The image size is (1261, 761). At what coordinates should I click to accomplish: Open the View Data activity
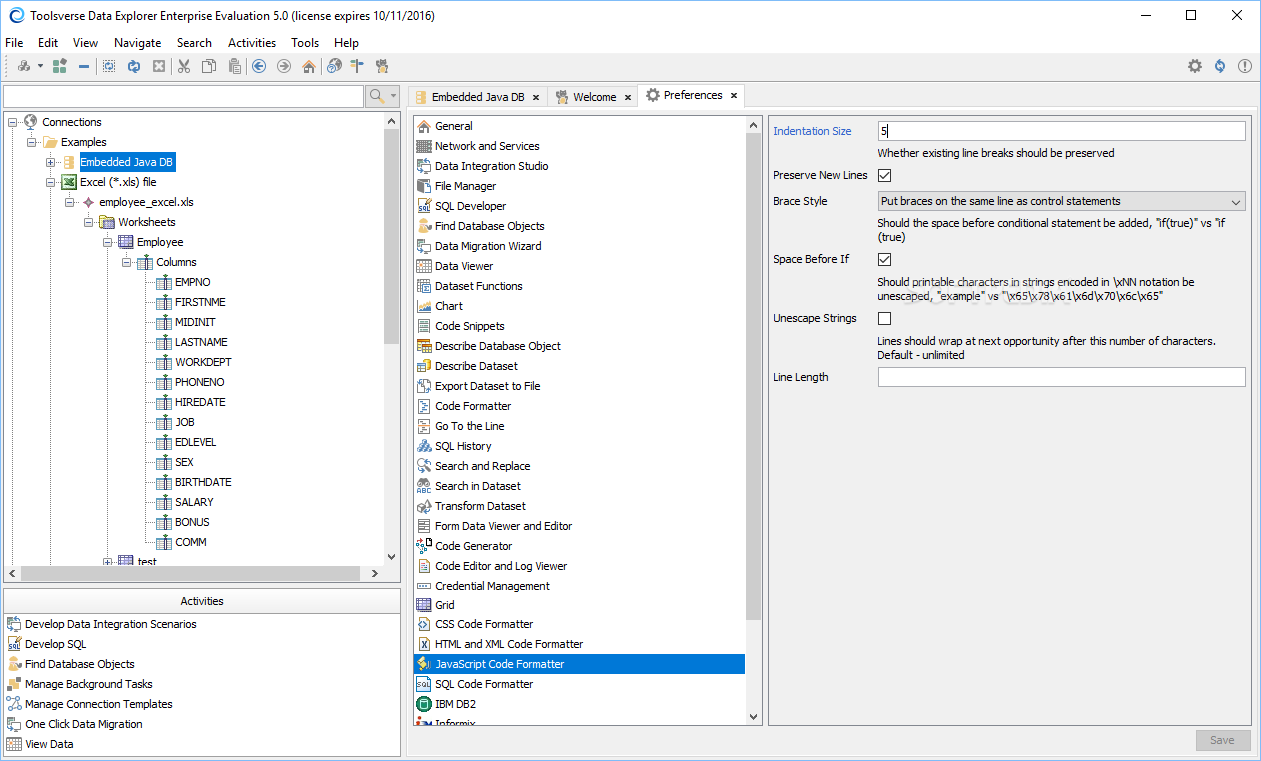point(49,744)
